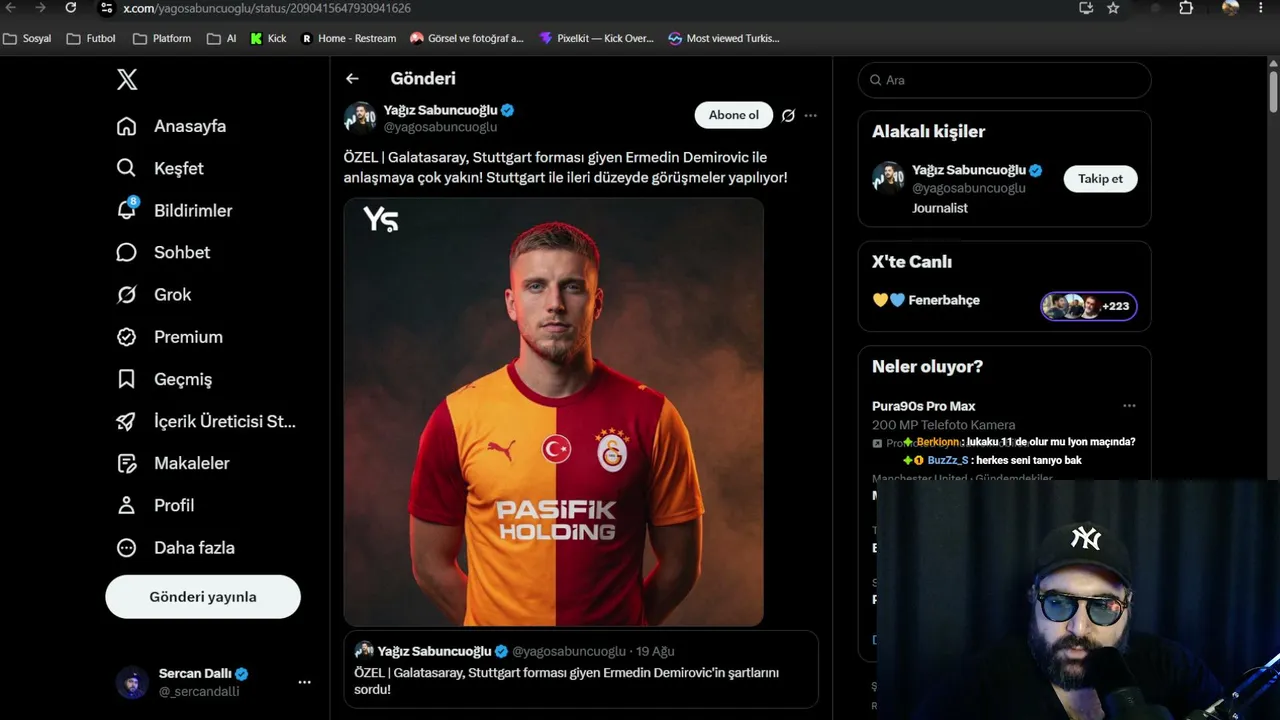Open the Demirovic Galatasaray jersey image
The height and width of the screenshot is (720, 1280).
pos(554,412)
